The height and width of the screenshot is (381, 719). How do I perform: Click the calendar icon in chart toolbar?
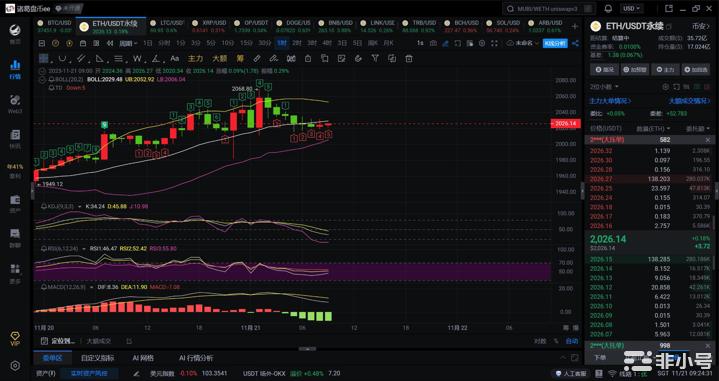(83, 43)
